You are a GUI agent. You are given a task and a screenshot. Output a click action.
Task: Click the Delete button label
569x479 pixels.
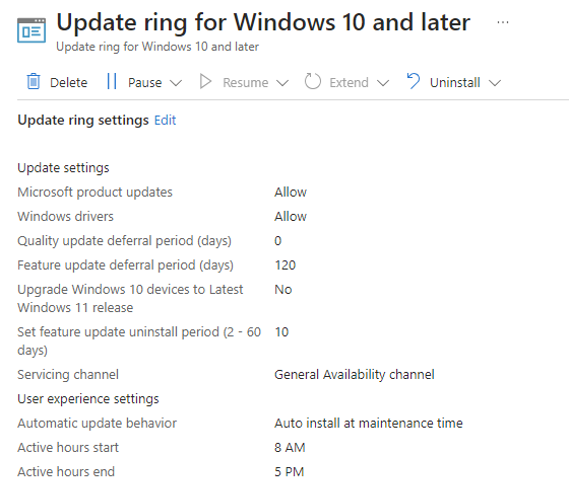click(69, 83)
